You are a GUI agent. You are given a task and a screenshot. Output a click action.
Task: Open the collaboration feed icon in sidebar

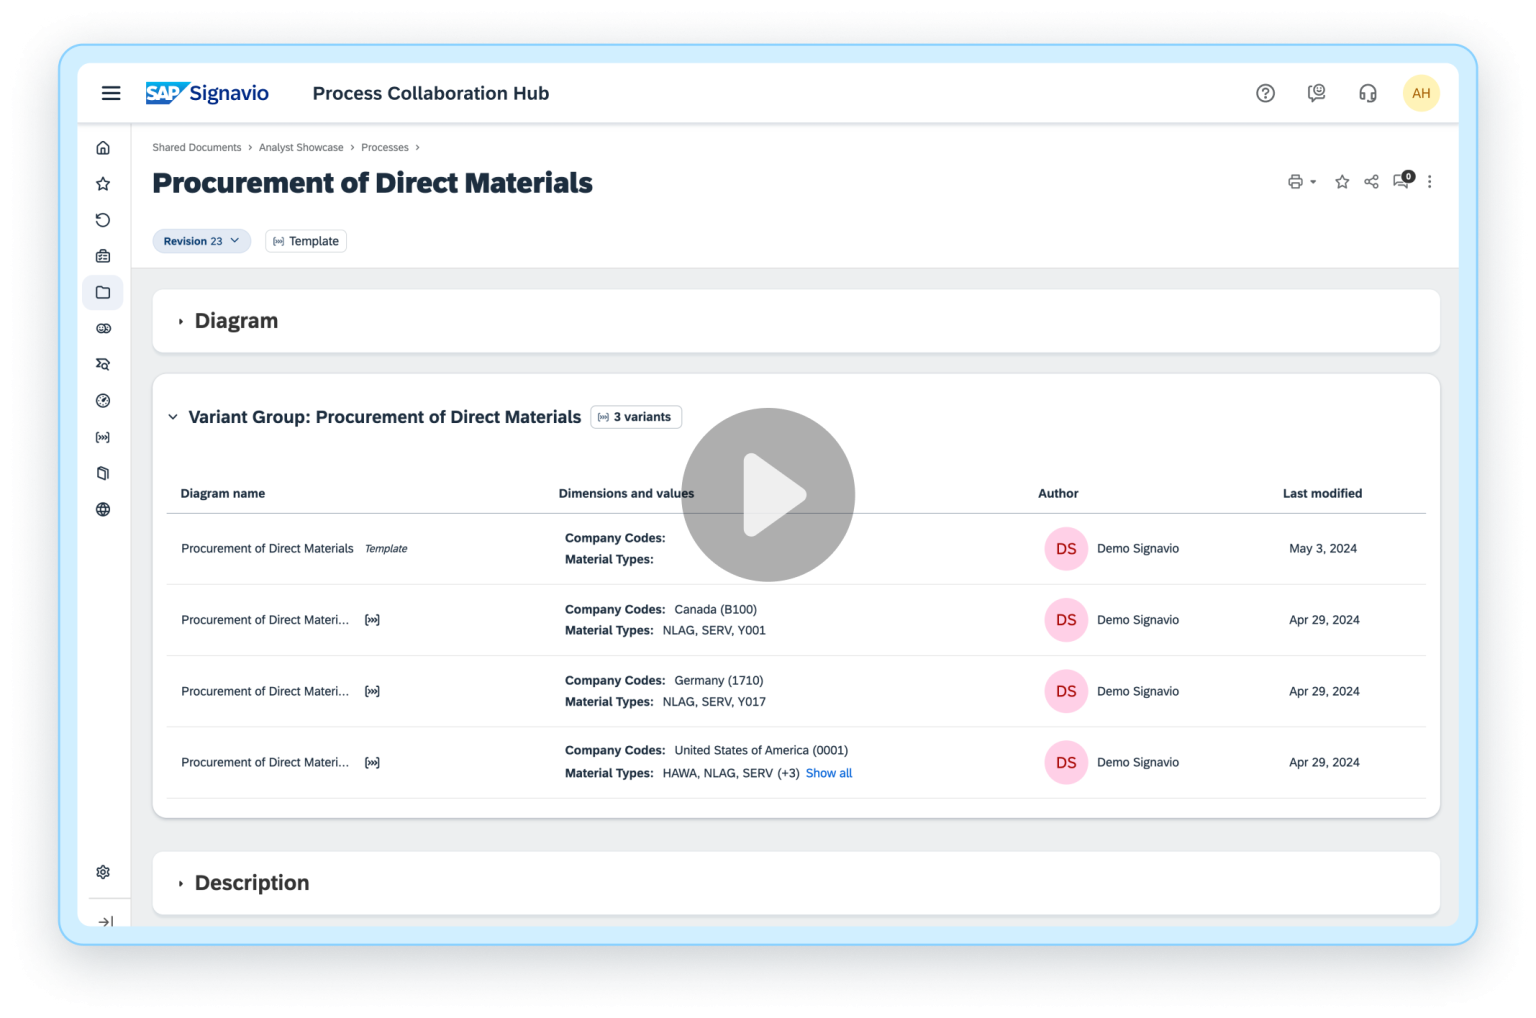pyautogui.click(x=103, y=328)
